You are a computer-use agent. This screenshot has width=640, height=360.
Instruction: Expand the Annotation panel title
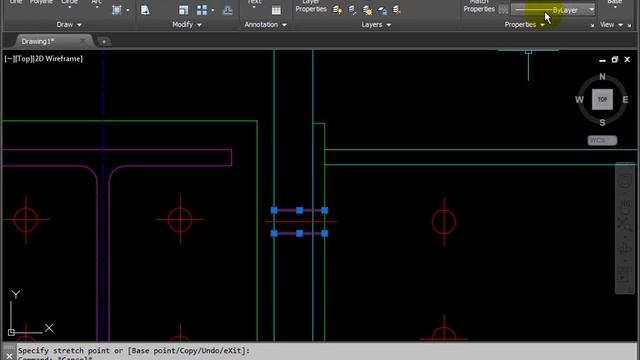coord(265,25)
